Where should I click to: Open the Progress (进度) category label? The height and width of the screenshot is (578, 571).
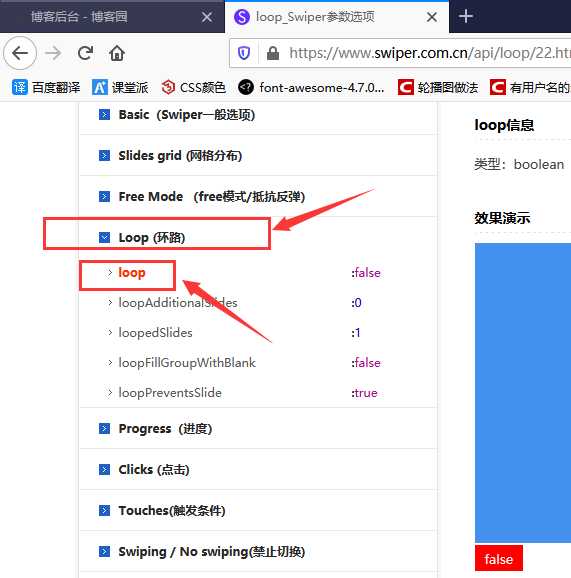(165, 429)
